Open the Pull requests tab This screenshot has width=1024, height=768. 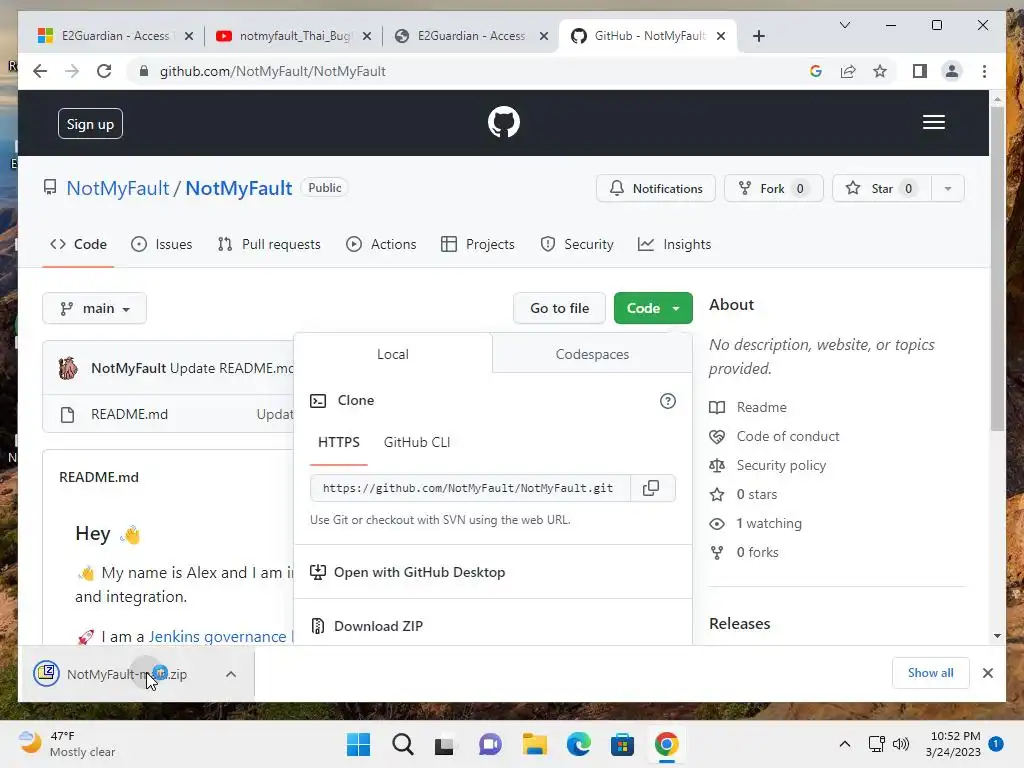[x=269, y=244]
